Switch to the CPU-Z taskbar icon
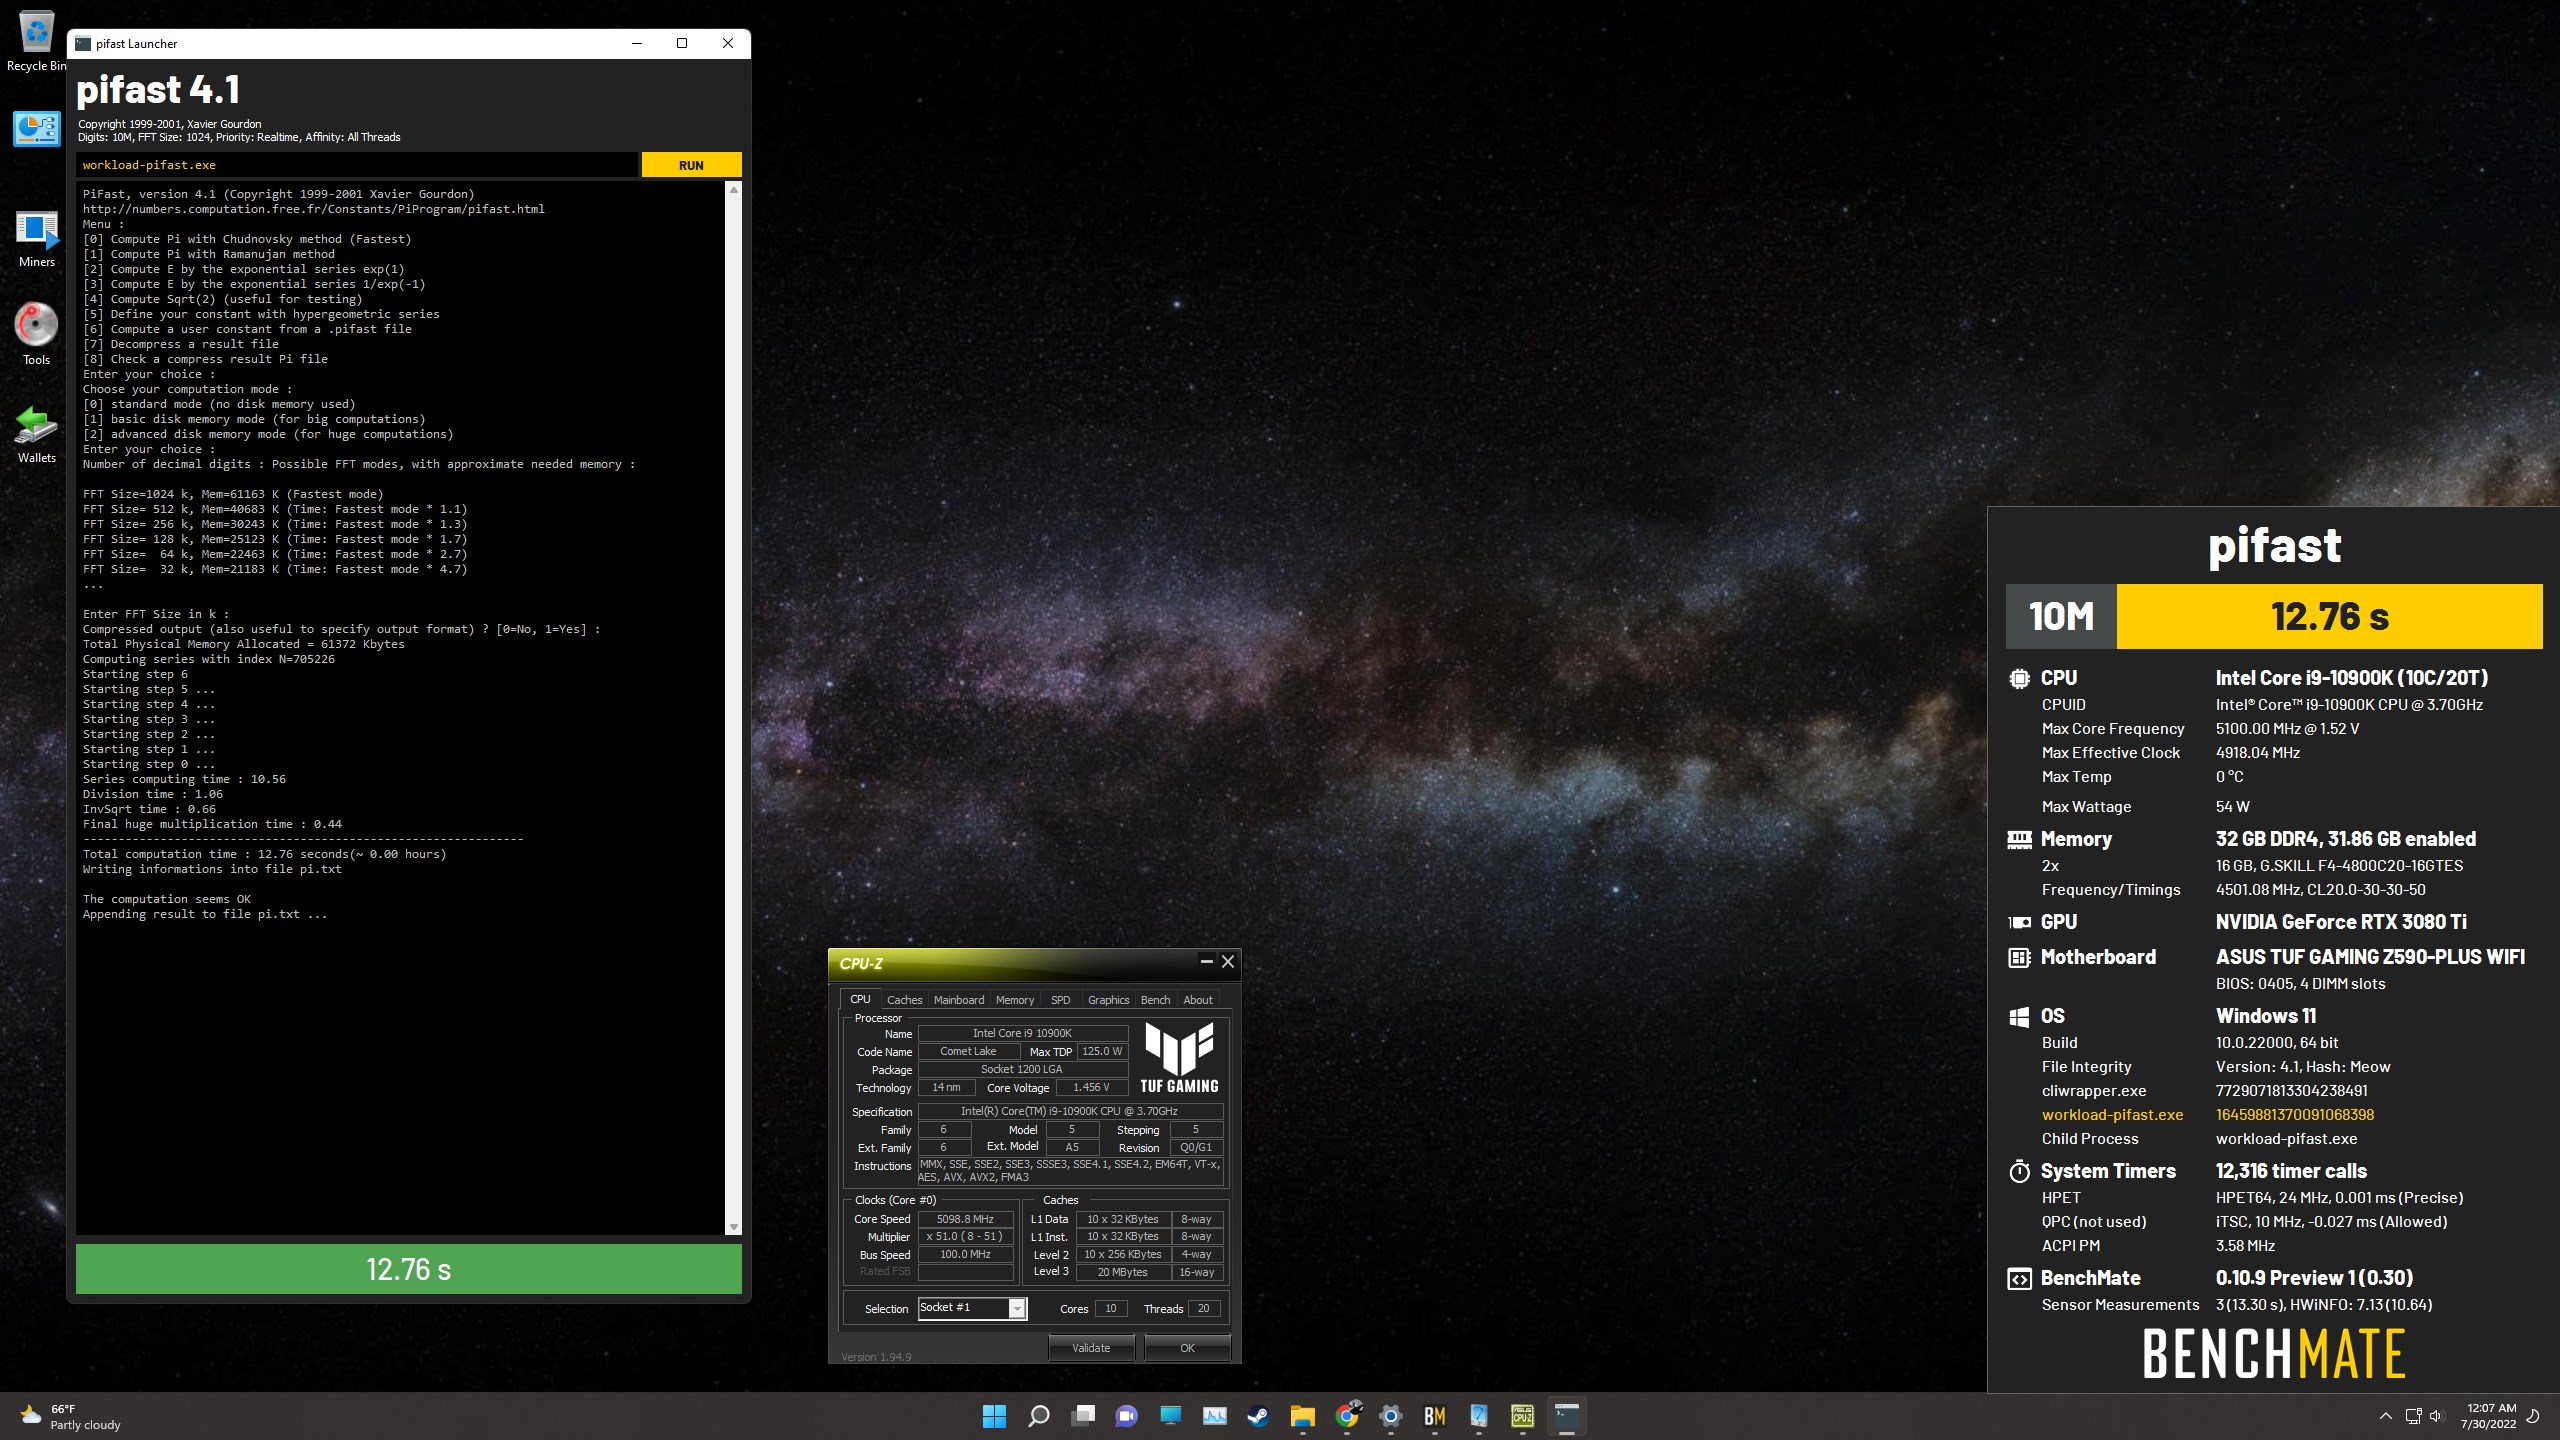Viewport: 2560px width, 1440px height. tap(1523, 1416)
